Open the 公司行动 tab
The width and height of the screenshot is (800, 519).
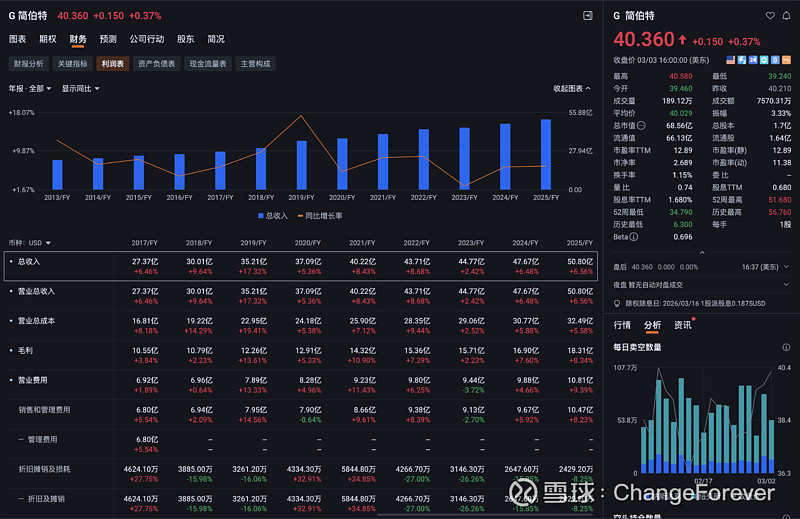click(x=146, y=39)
